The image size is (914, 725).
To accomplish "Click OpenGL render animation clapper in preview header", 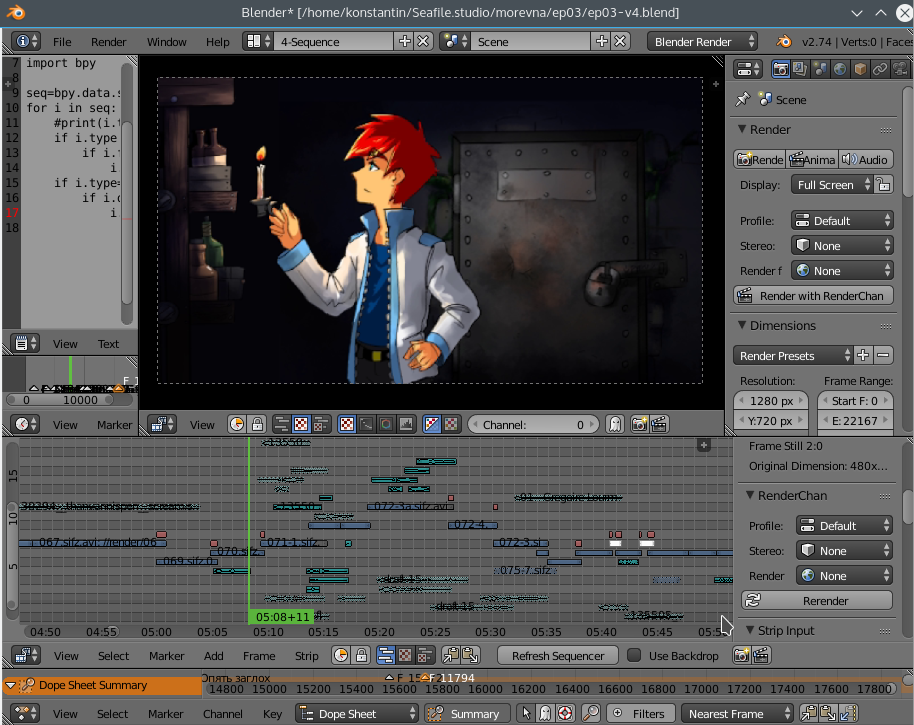I will click(659, 424).
